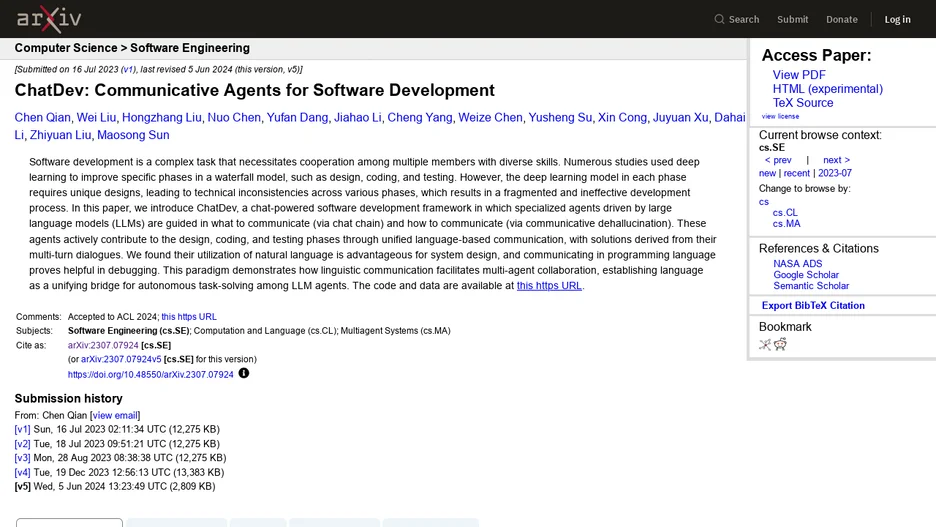Click 'Software Engineering (cs.SE)' subject text
Viewport: 936px width, 527px height.
click(128, 331)
